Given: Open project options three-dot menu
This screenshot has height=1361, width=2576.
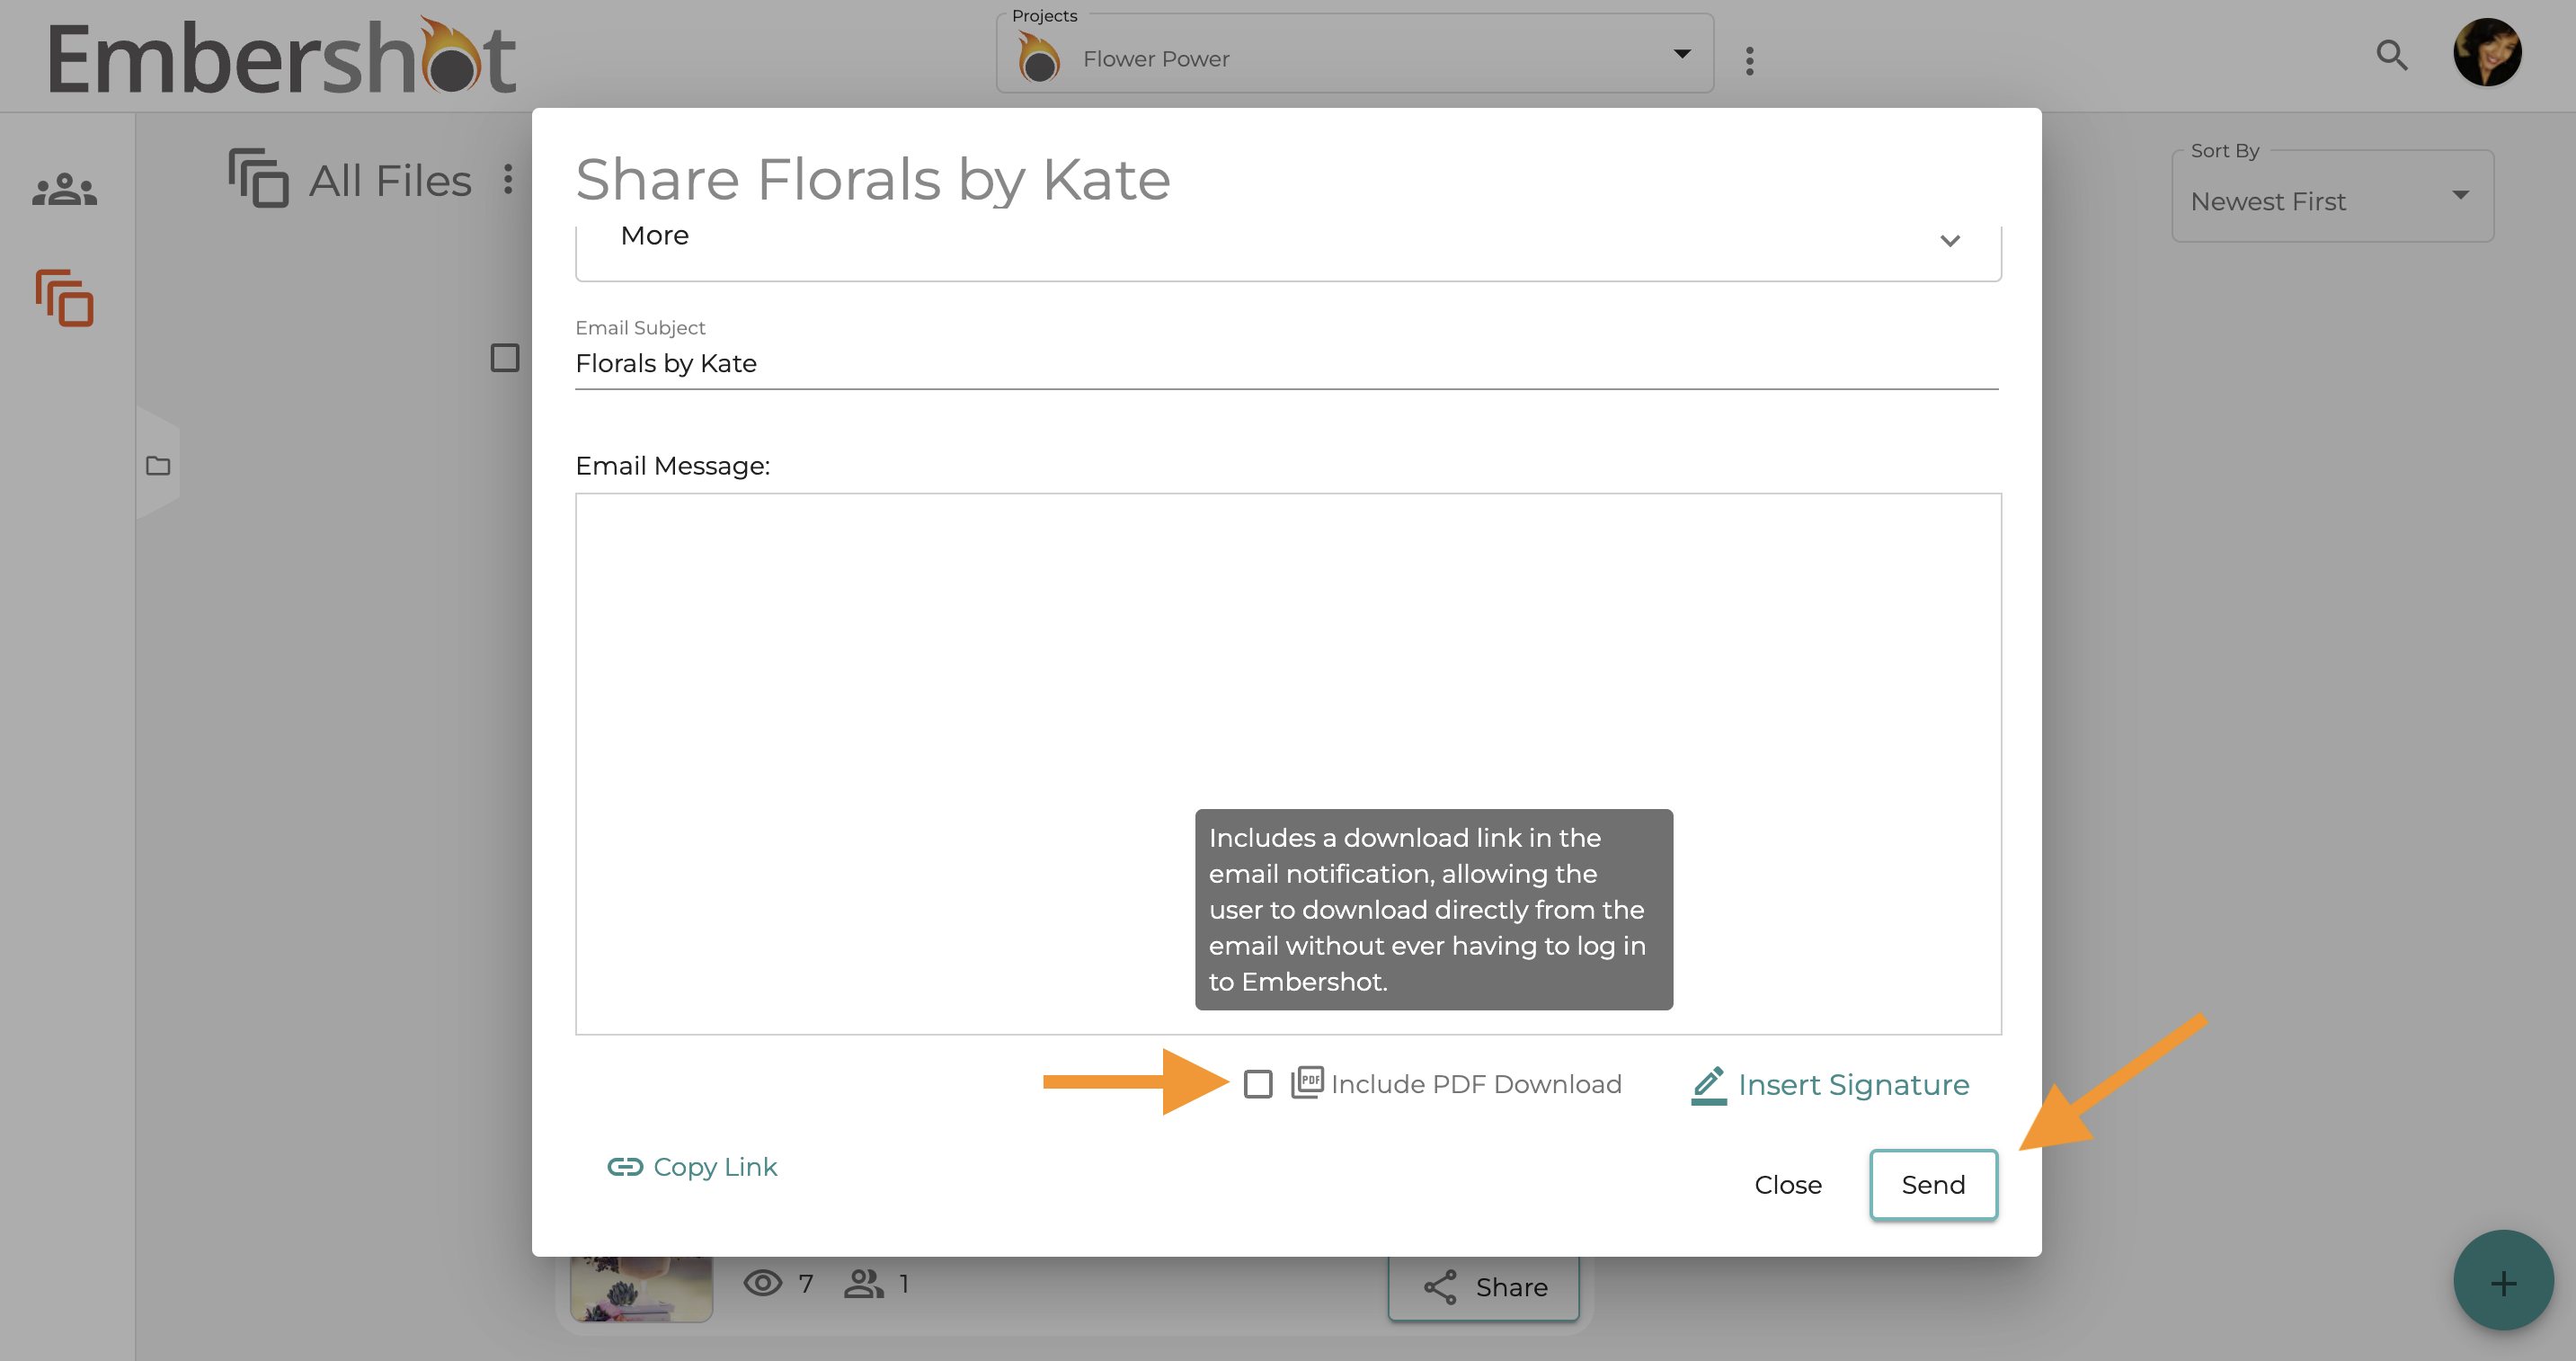Looking at the screenshot, I should click(1749, 61).
